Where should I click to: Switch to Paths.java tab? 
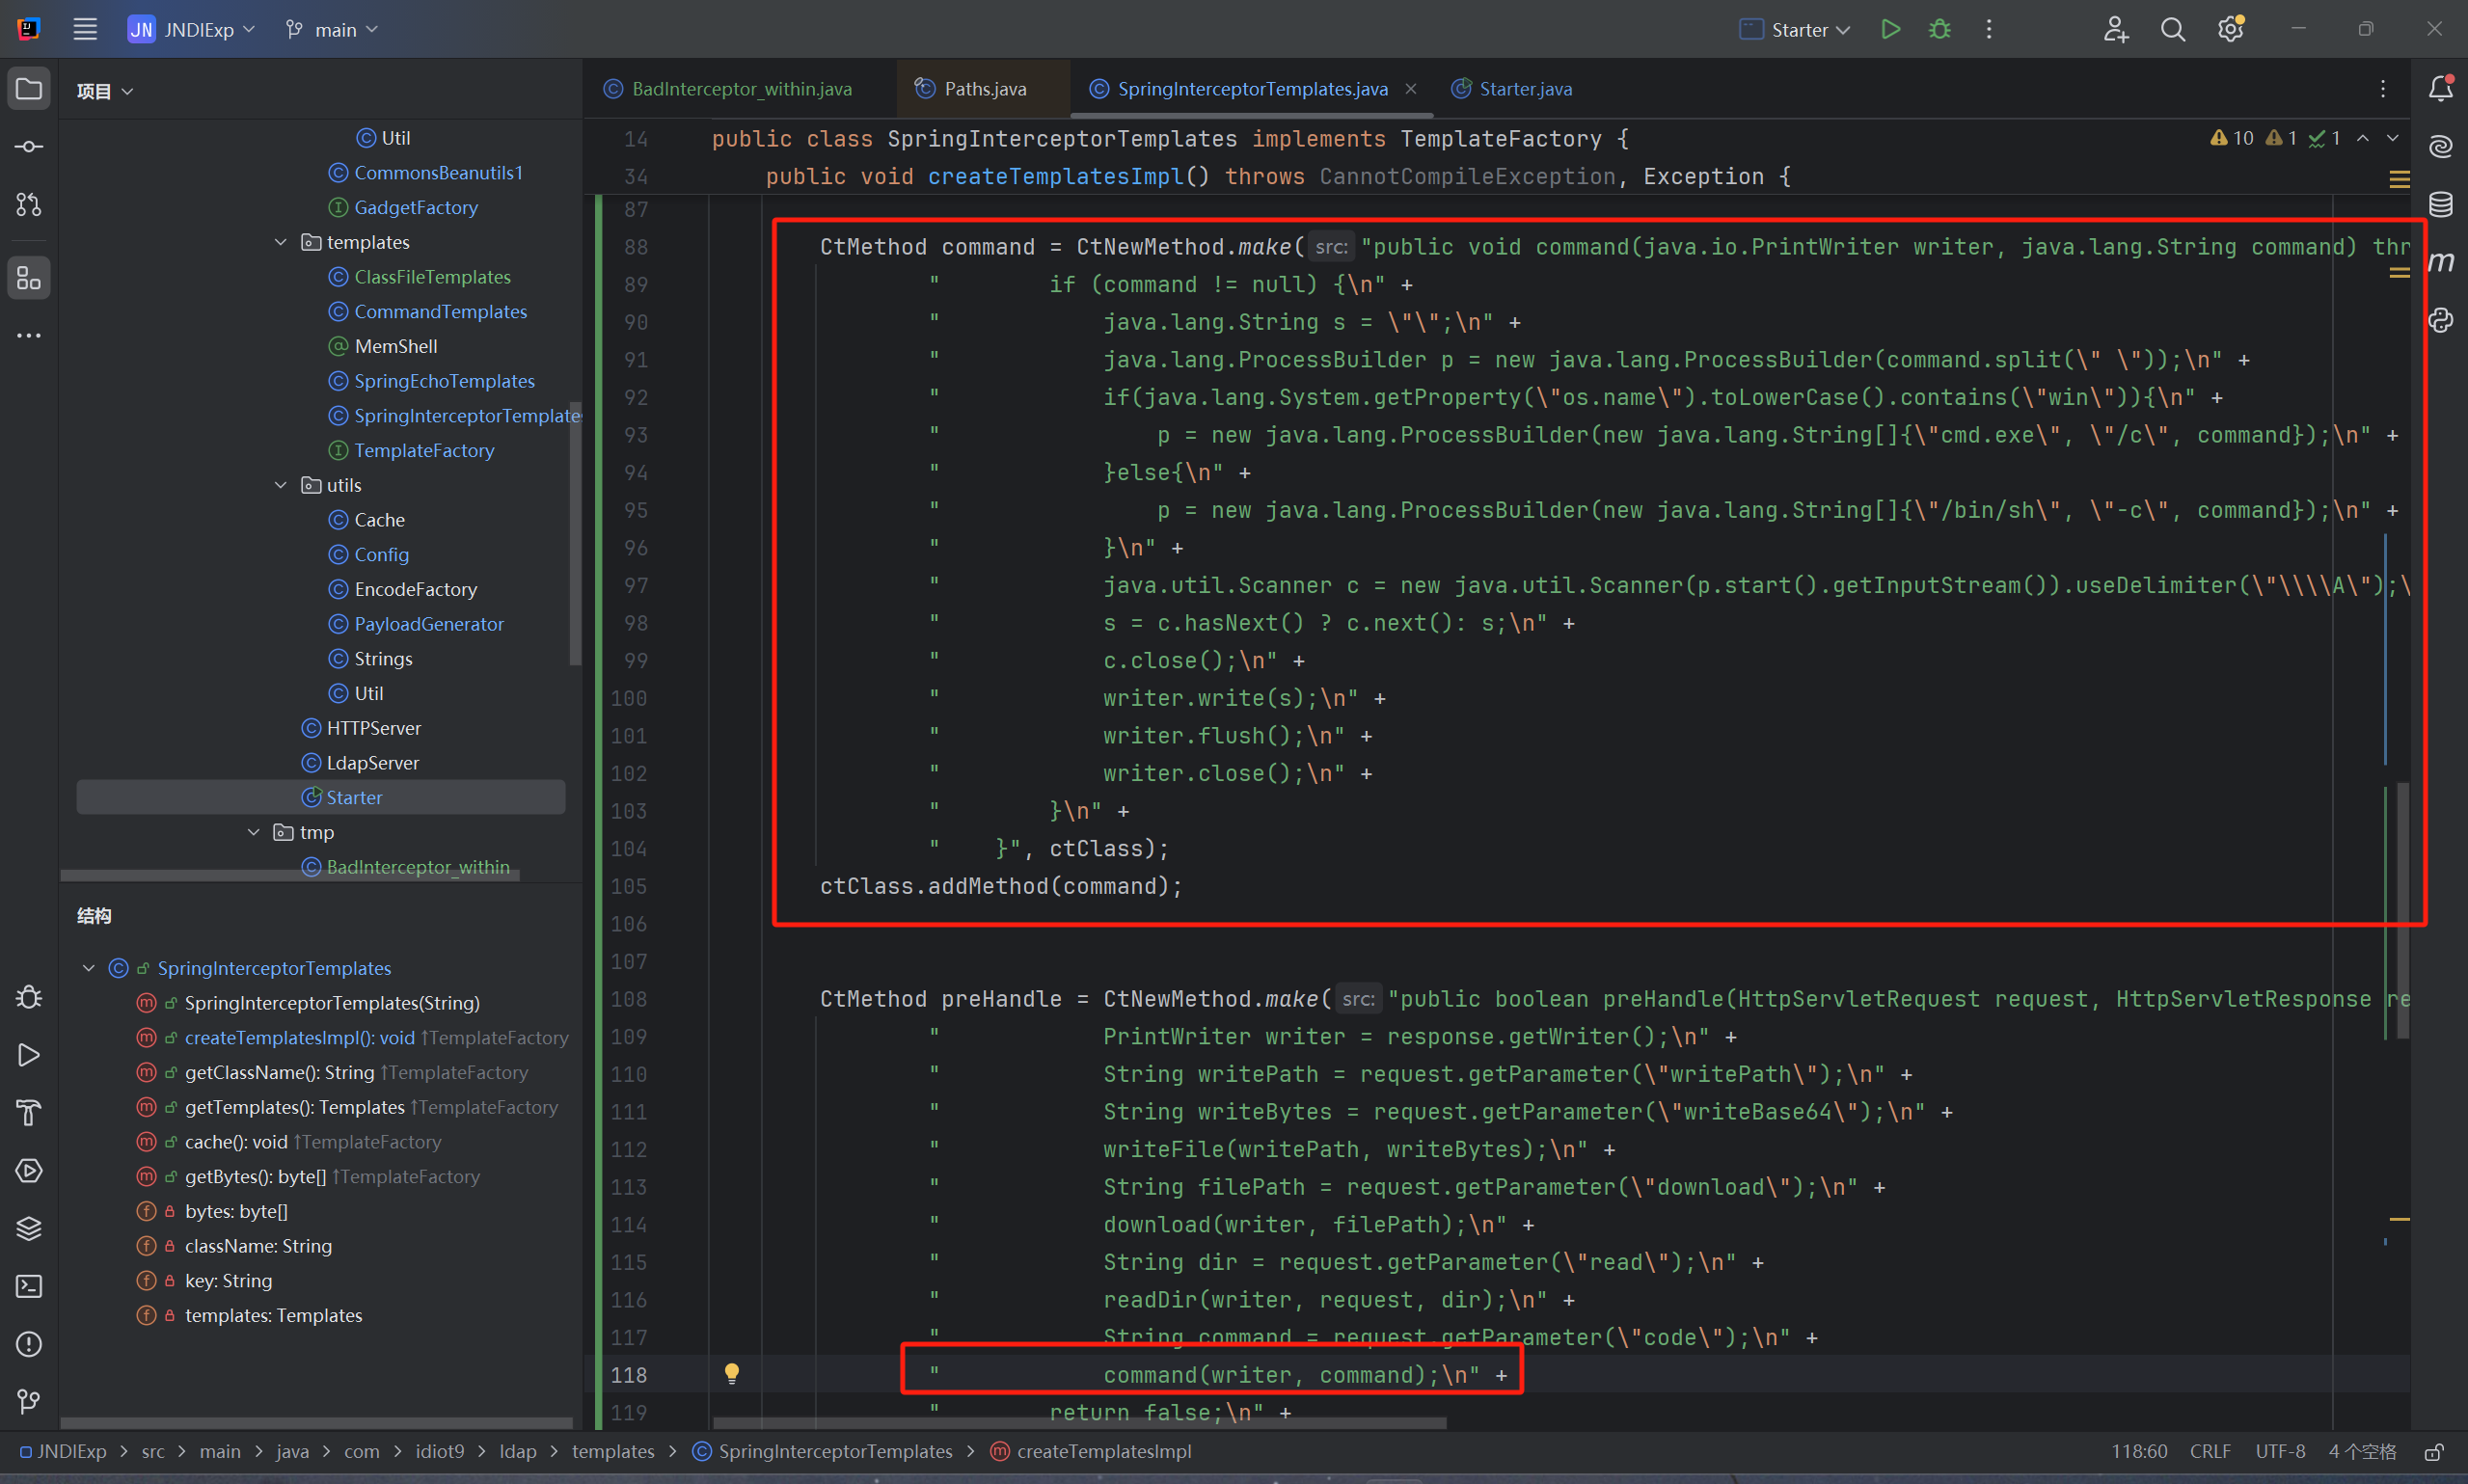971,89
